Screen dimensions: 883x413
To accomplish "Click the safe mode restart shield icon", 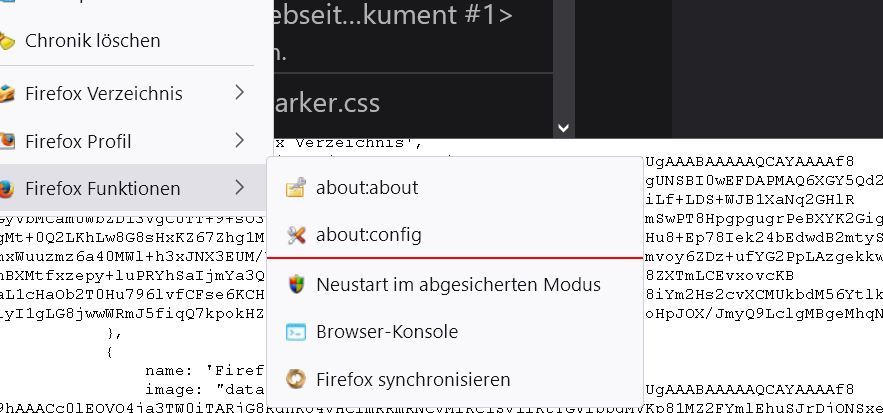I will click(295, 284).
